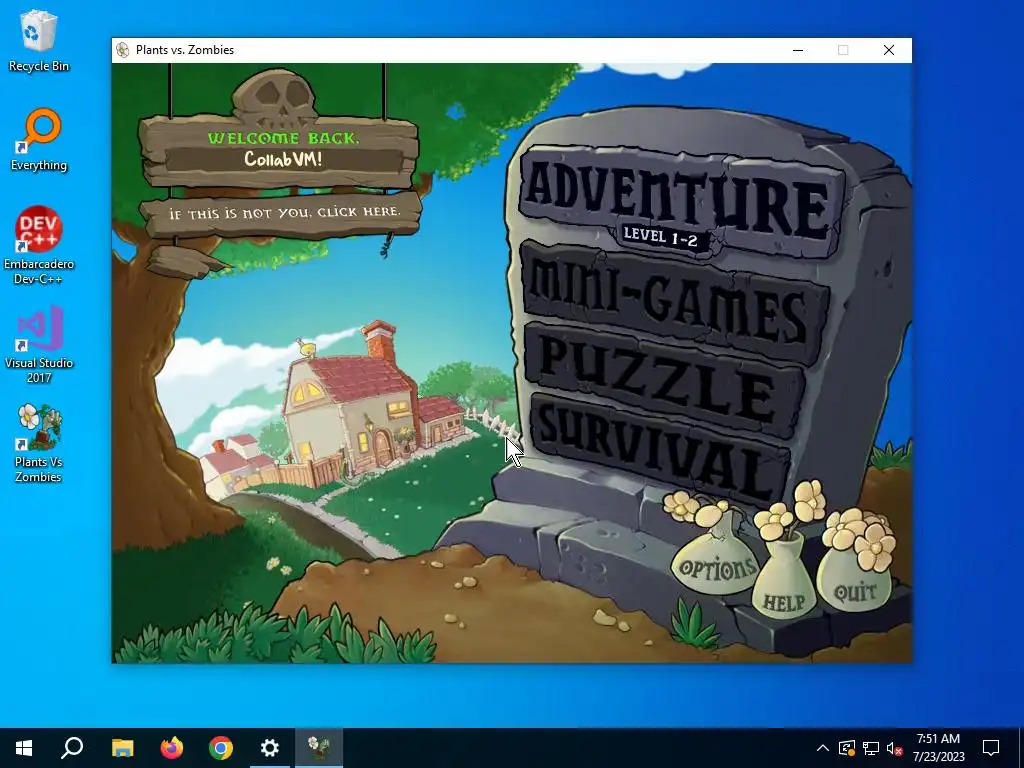Viewport: 1024px width, 768px height.
Task: Minimize the Plants vs. Zombies window
Action: (x=798, y=50)
